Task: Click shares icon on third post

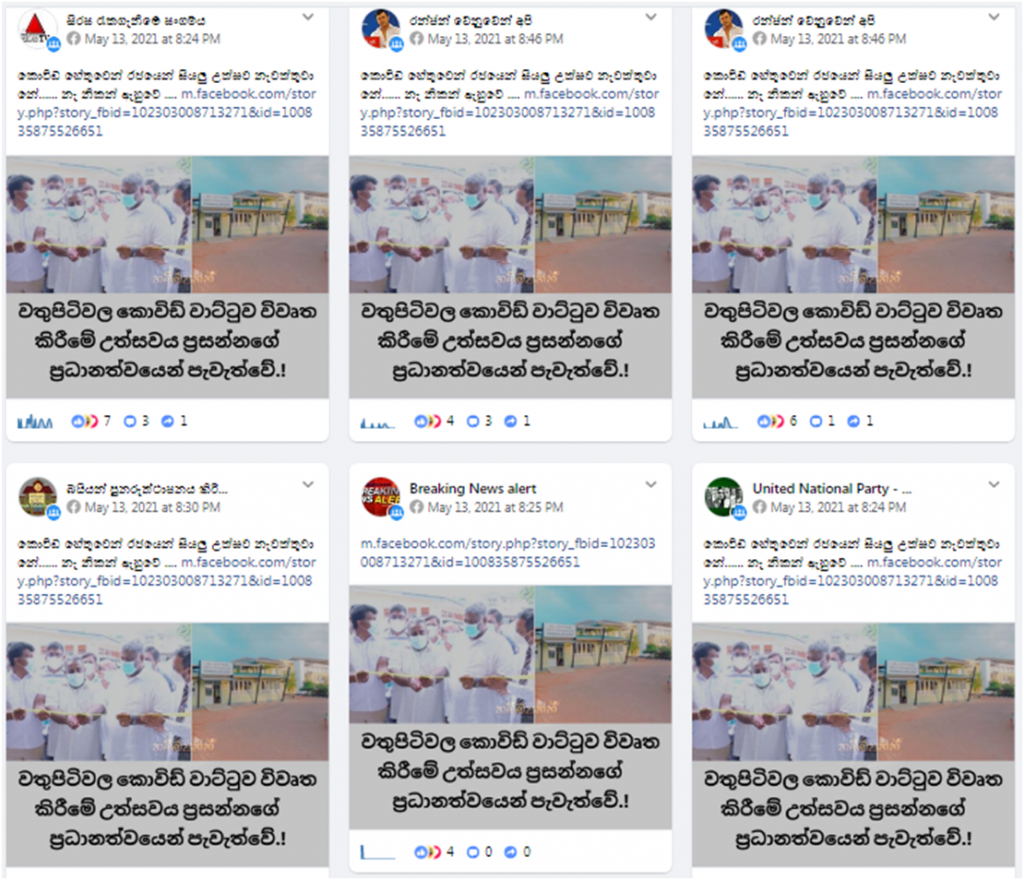Action: coord(853,422)
